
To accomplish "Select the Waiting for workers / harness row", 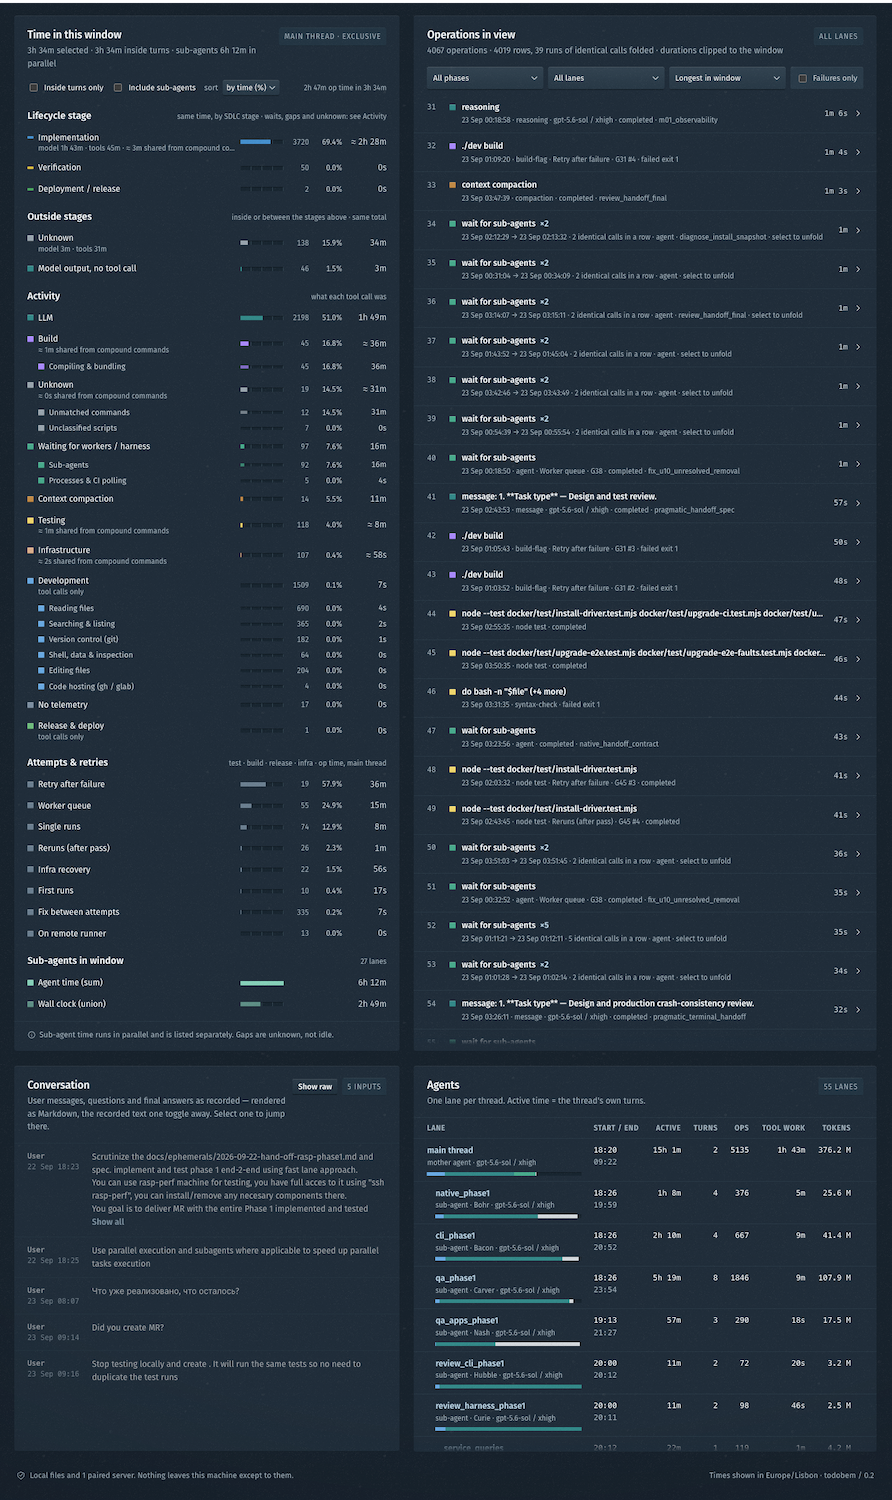I will point(207,447).
